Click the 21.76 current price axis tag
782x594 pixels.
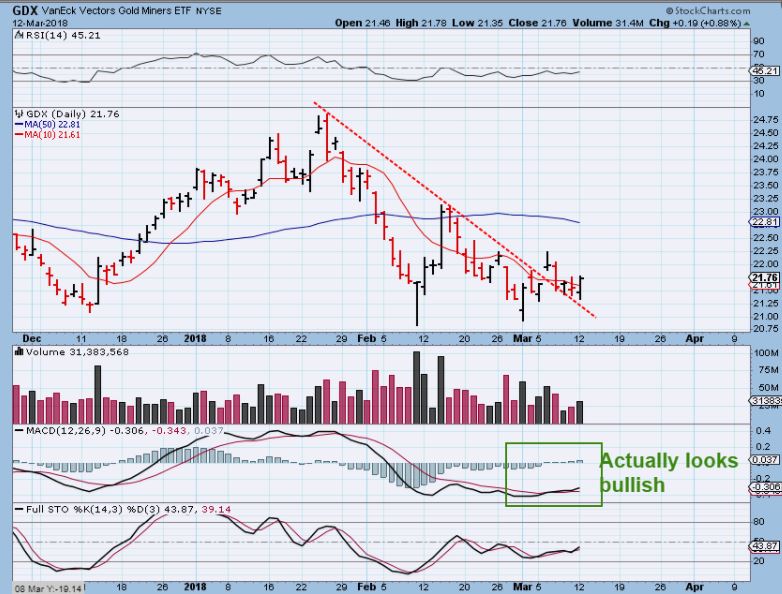pos(765,278)
